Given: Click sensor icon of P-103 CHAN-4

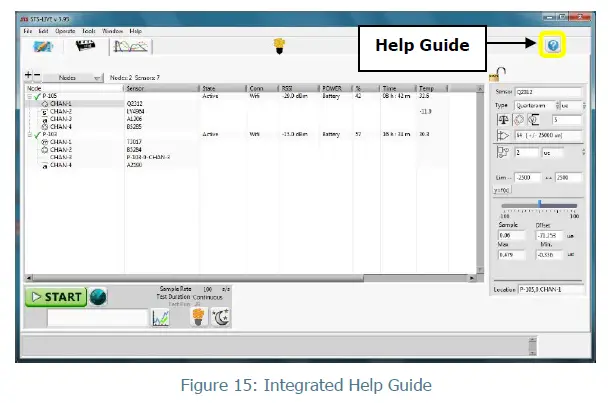Looking at the screenshot, I should pyautogui.click(x=45, y=165).
